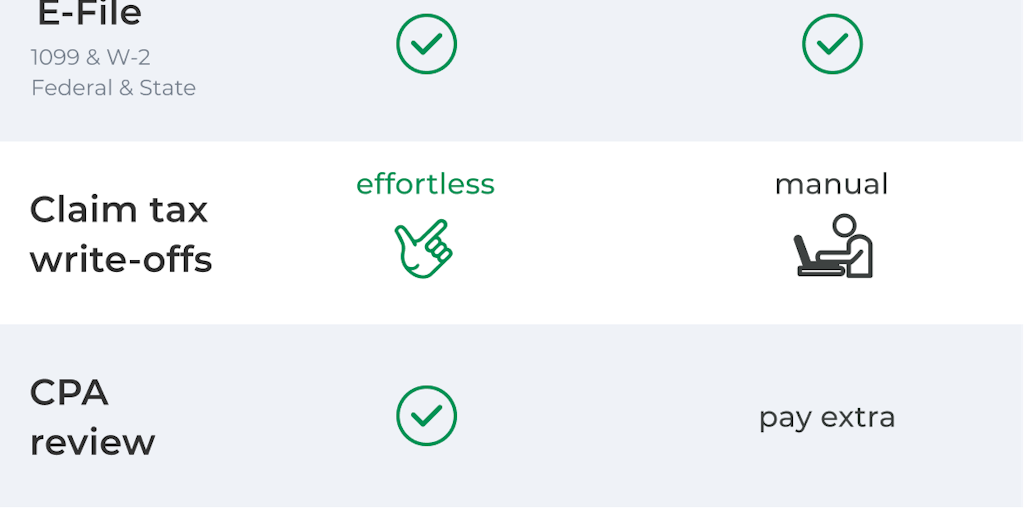Image resolution: width=1024 pixels, height=512 pixels.
Task: Click the '1099 & W-2' subtext
Action: pos(90,58)
